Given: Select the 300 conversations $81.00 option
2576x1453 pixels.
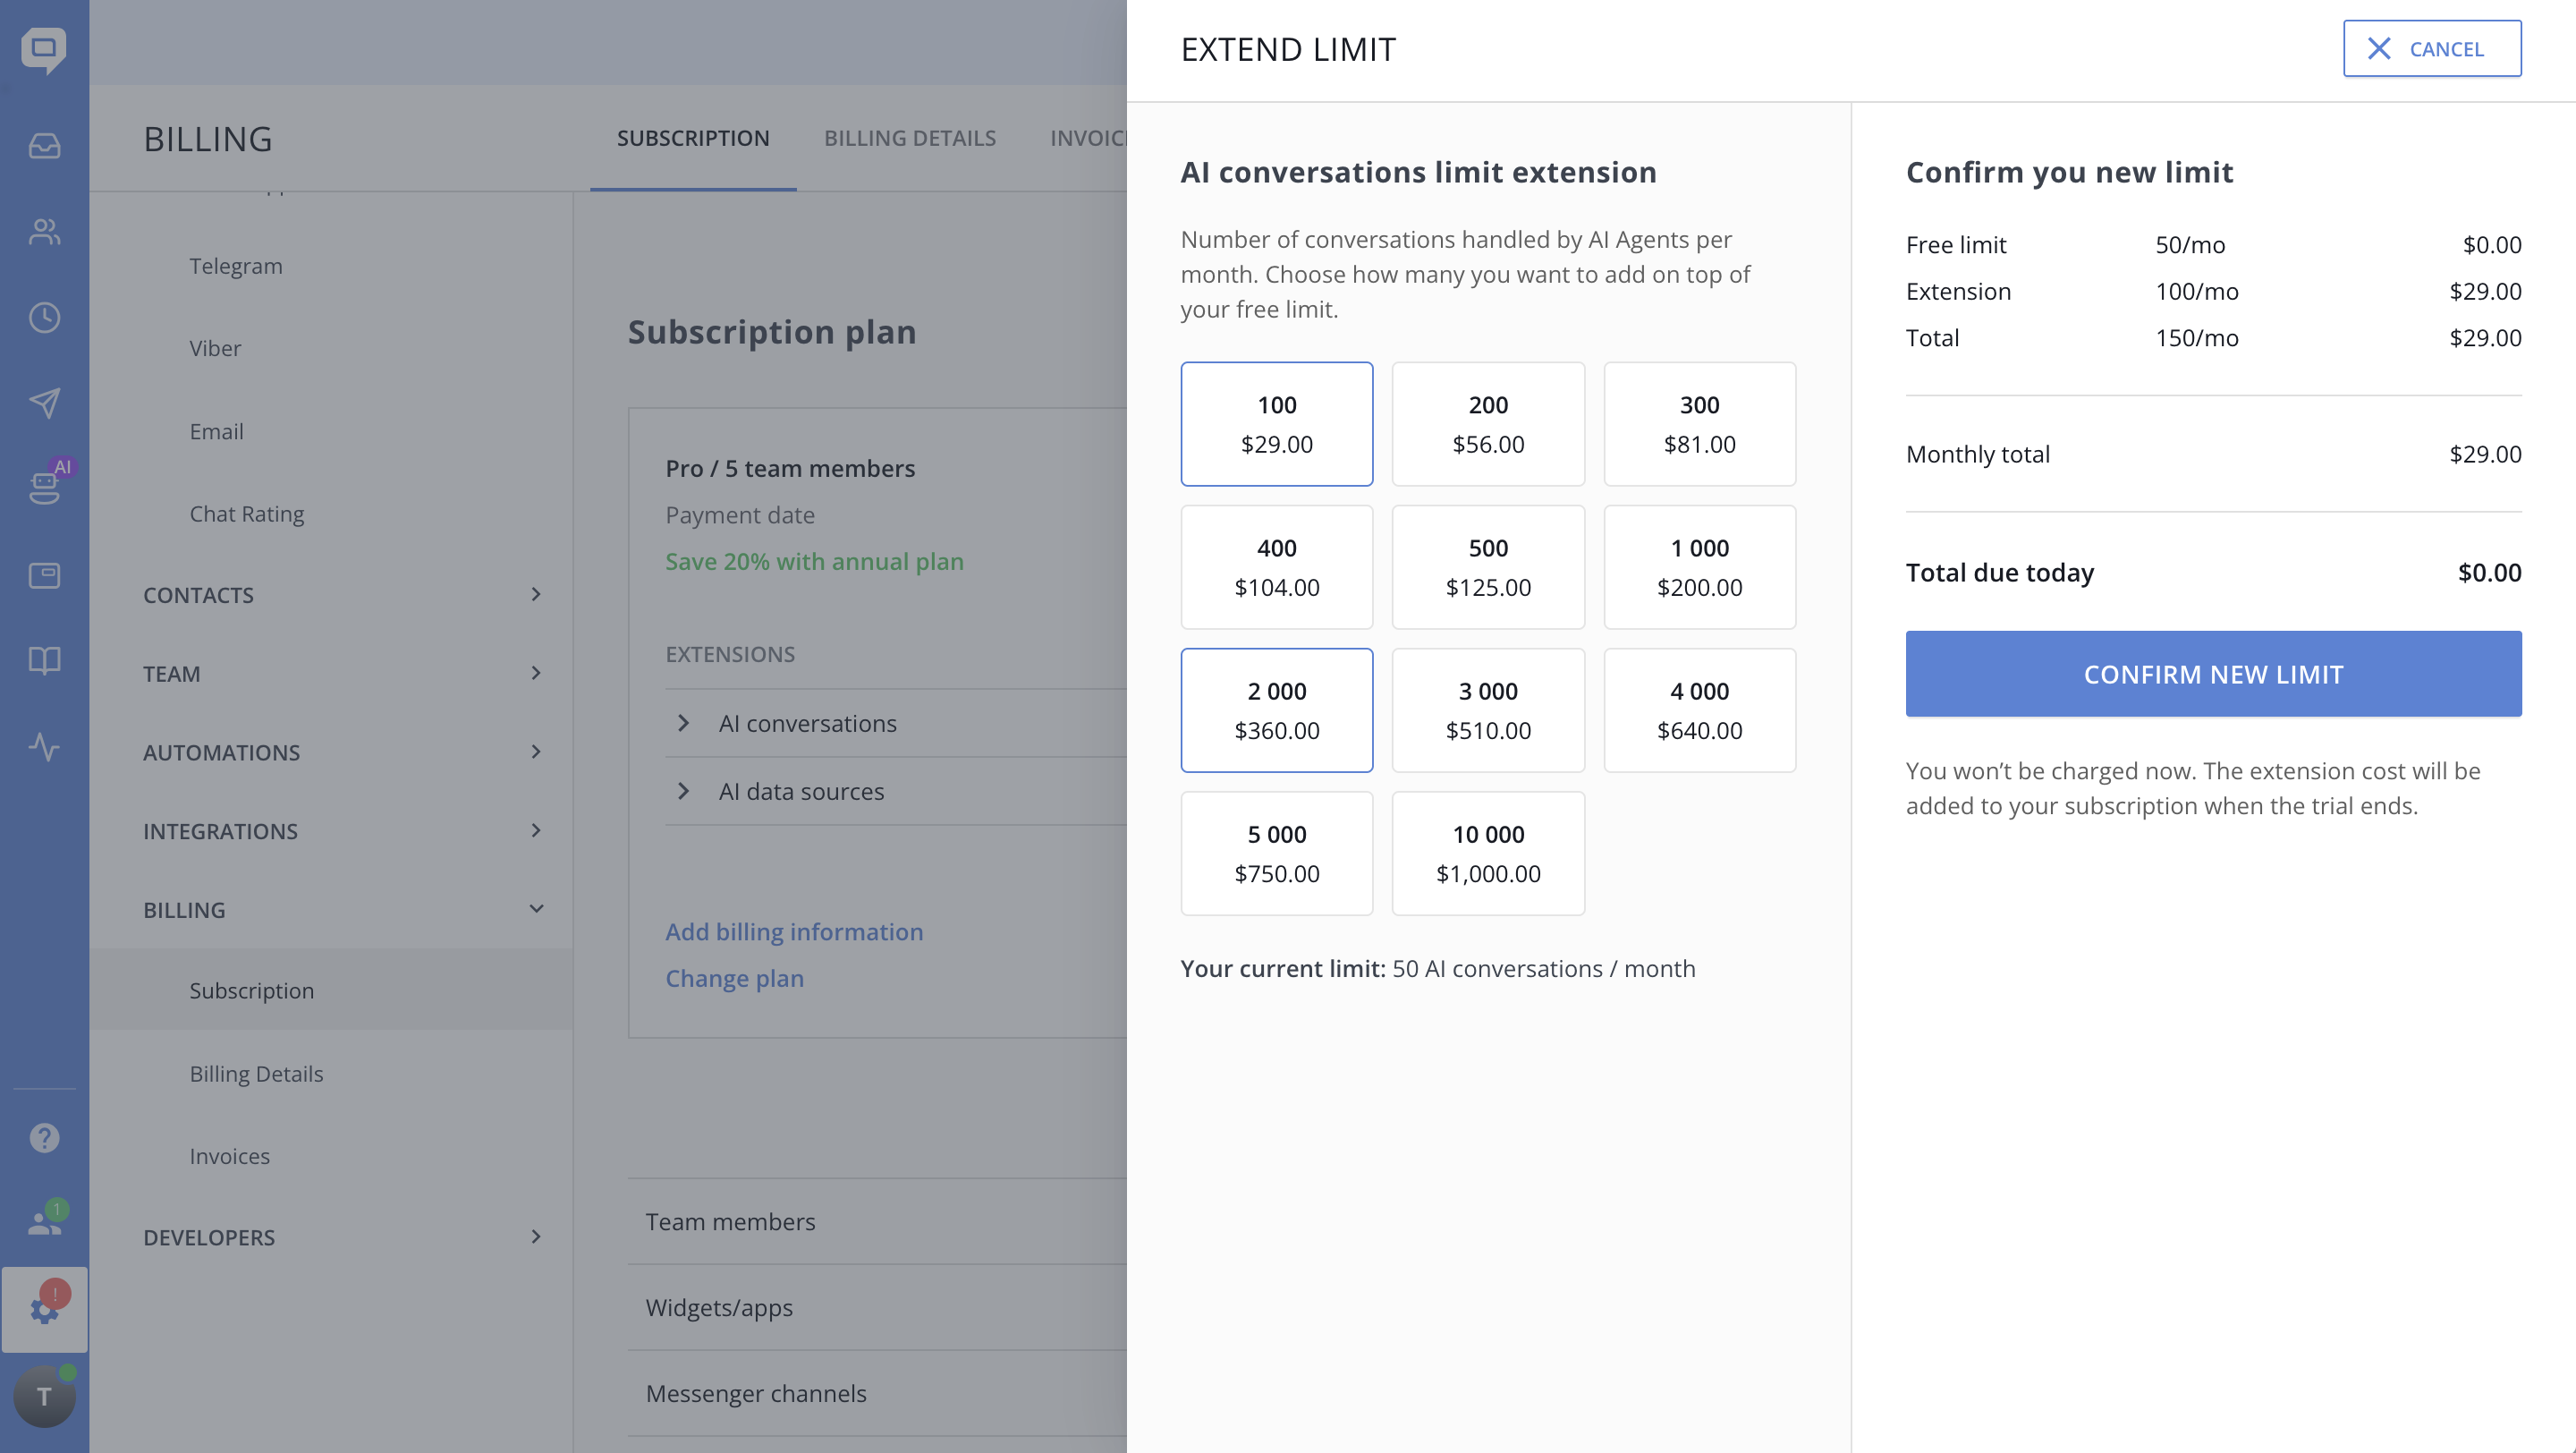Looking at the screenshot, I should pos(1699,424).
